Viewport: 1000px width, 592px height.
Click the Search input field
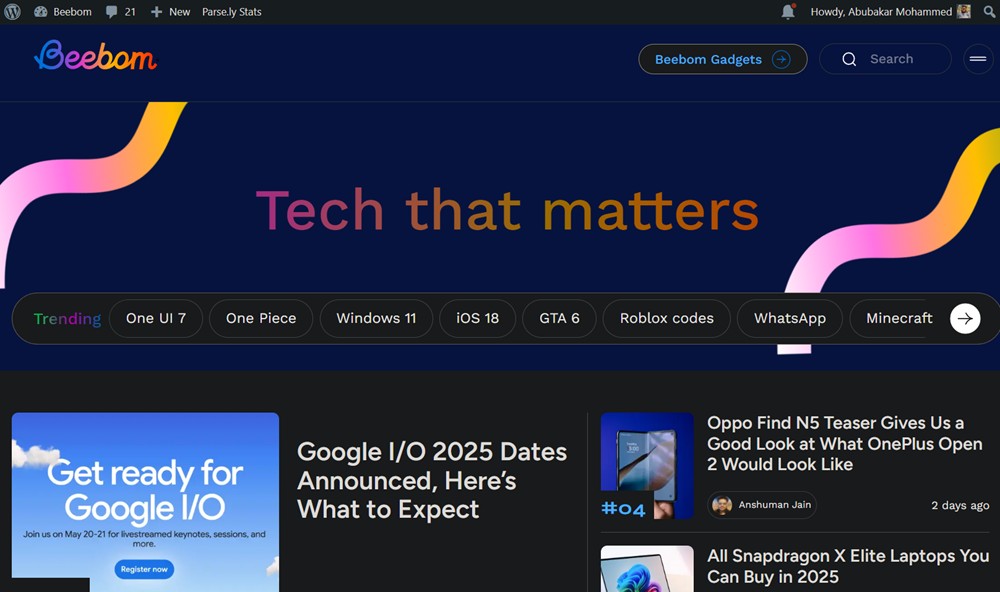(x=885, y=59)
